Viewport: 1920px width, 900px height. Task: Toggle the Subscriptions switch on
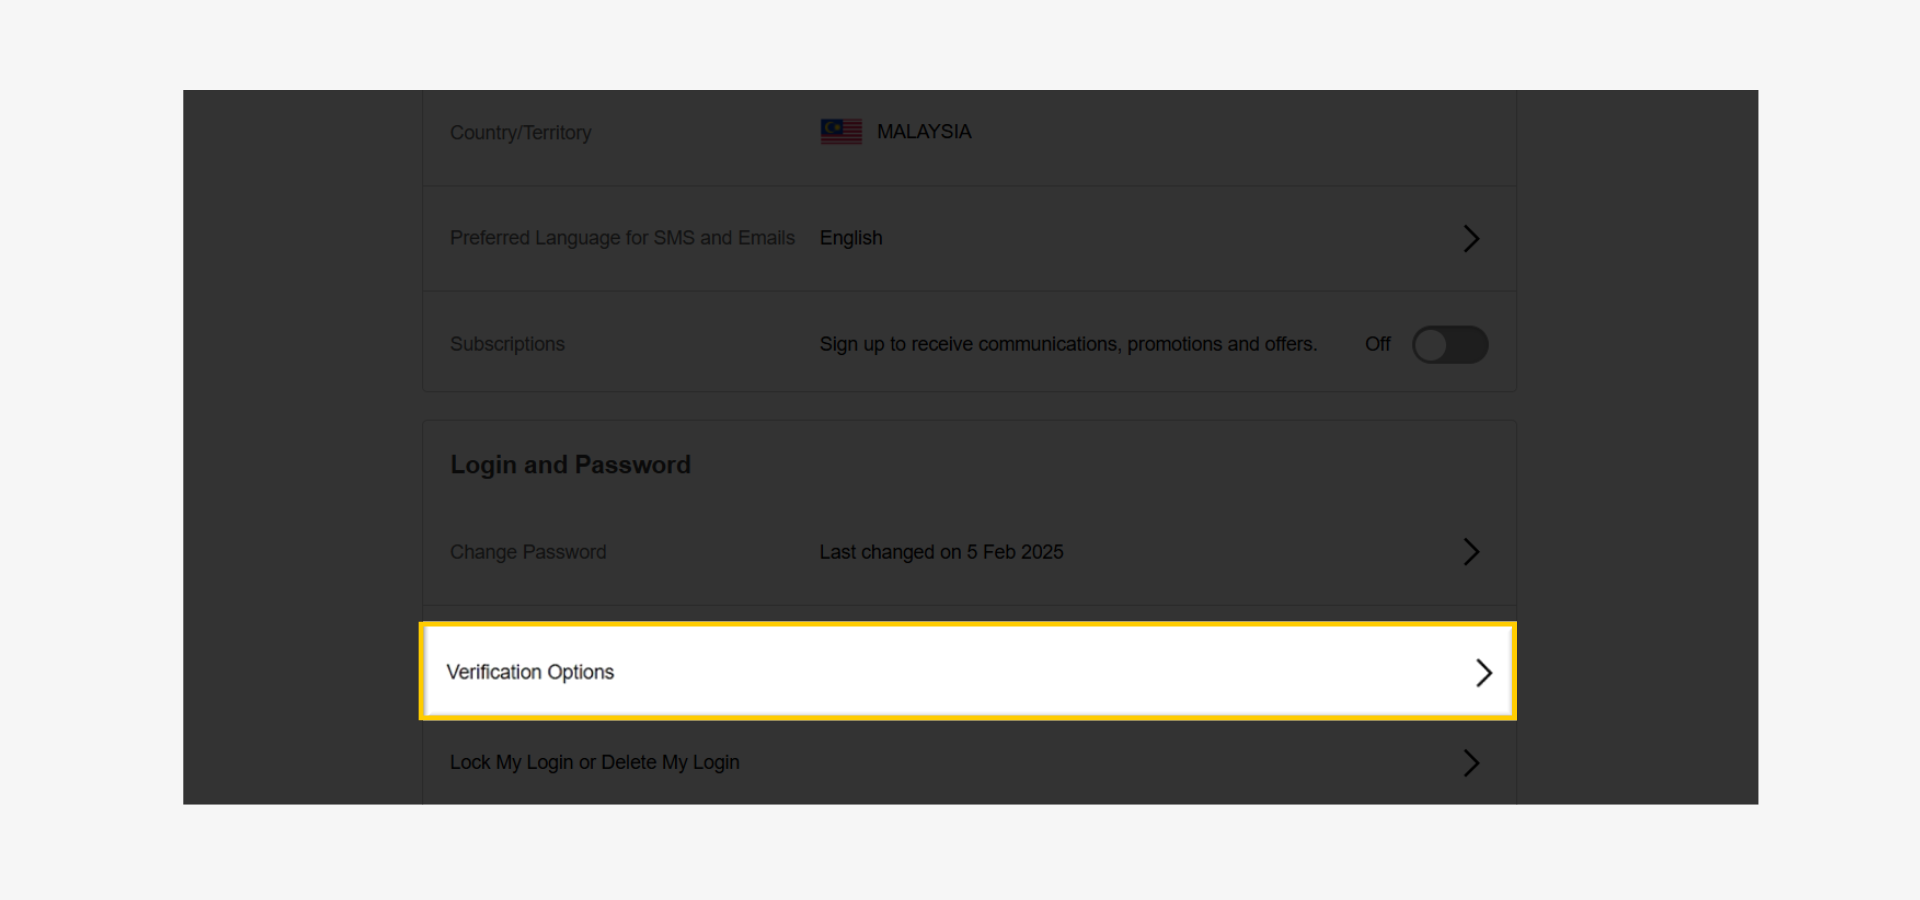pyautogui.click(x=1449, y=345)
